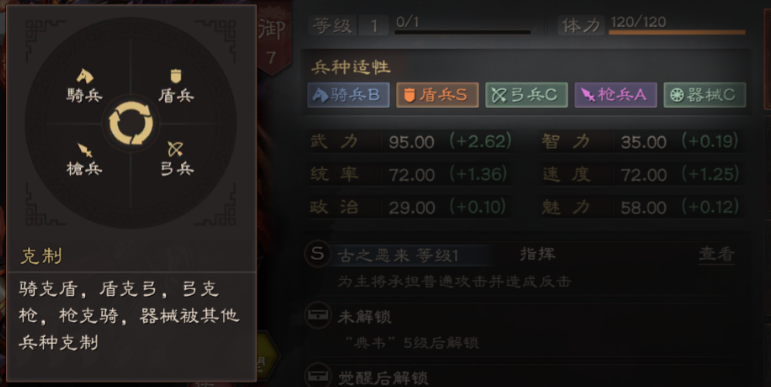
Task: Select the 盾兵S aptitude tag
Action: pyautogui.click(x=437, y=95)
